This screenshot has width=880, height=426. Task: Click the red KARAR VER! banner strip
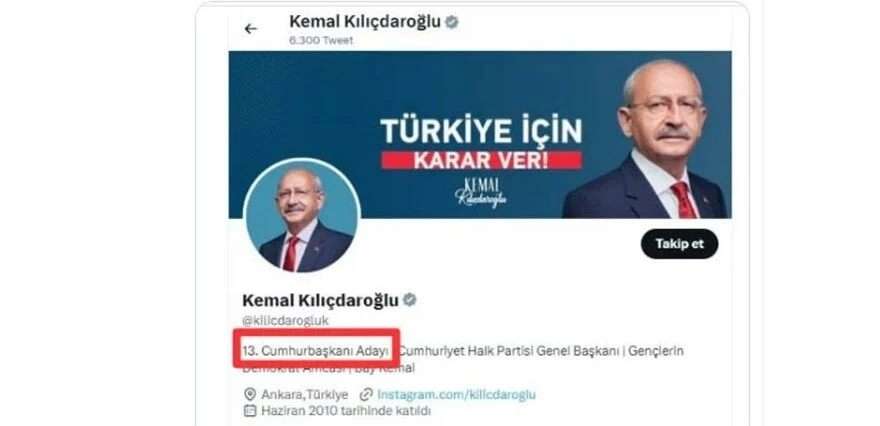pyautogui.click(x=482, y=160)
